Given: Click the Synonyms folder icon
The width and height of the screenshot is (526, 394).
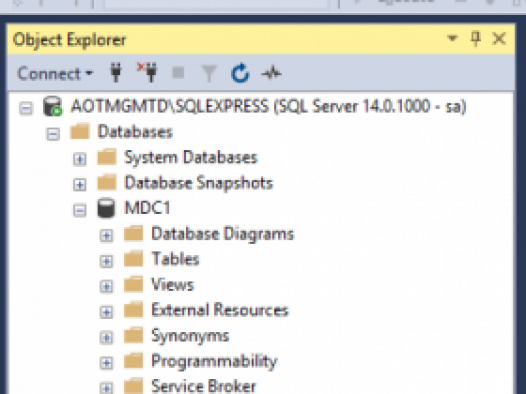Looking at the screenshot, I should pos(134,335).
